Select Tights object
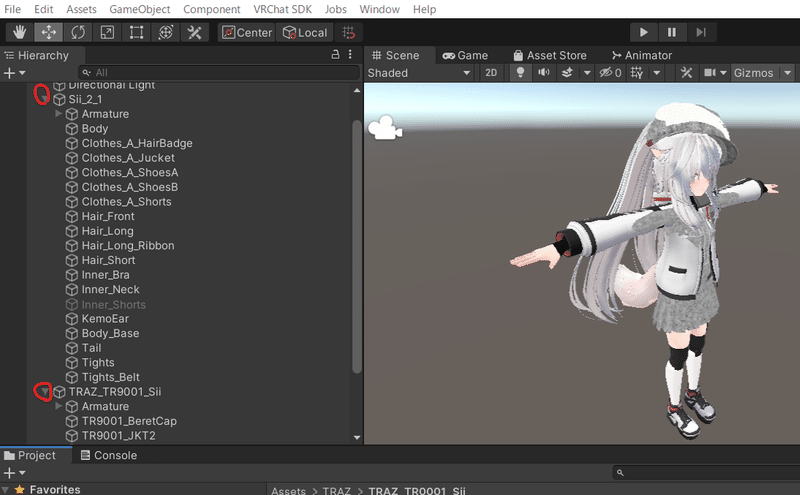800x495 pixels. (98, 363)
